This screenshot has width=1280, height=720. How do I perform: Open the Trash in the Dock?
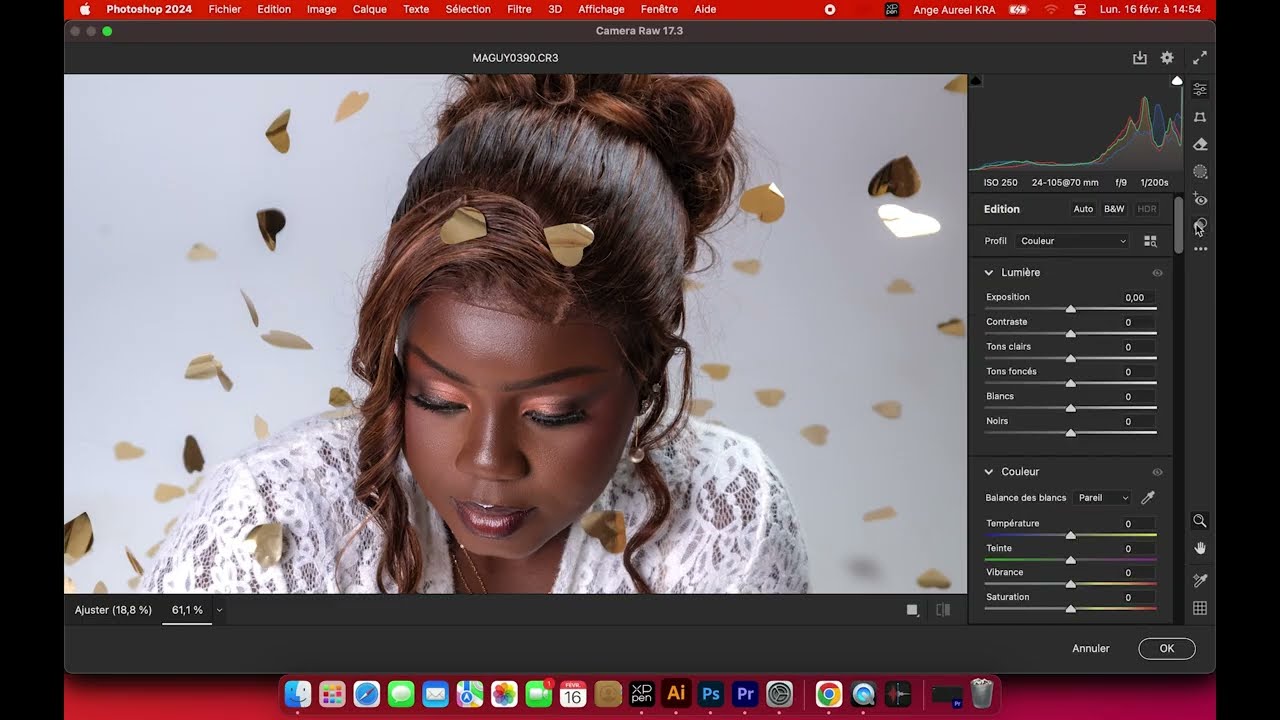[x=982, y=693]
